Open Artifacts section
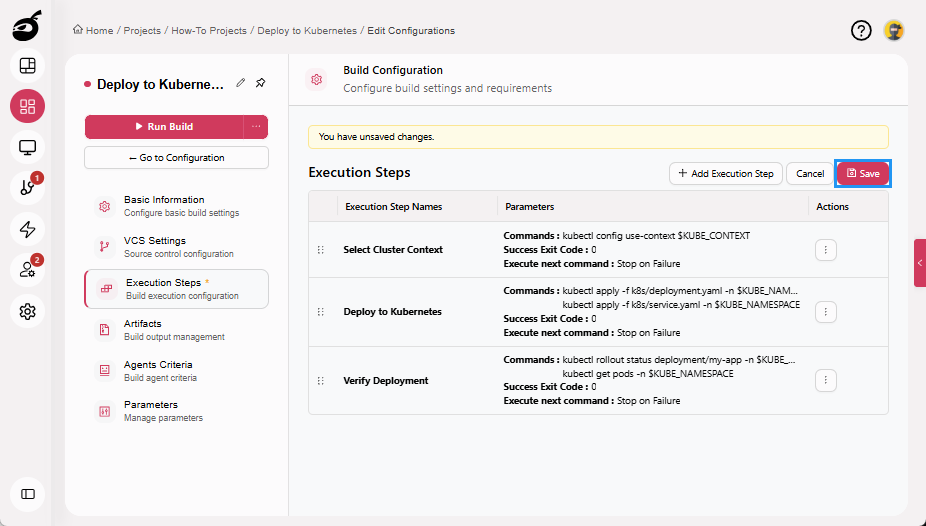The width and height of the screenshot is (926, 526). click(176, 330)
